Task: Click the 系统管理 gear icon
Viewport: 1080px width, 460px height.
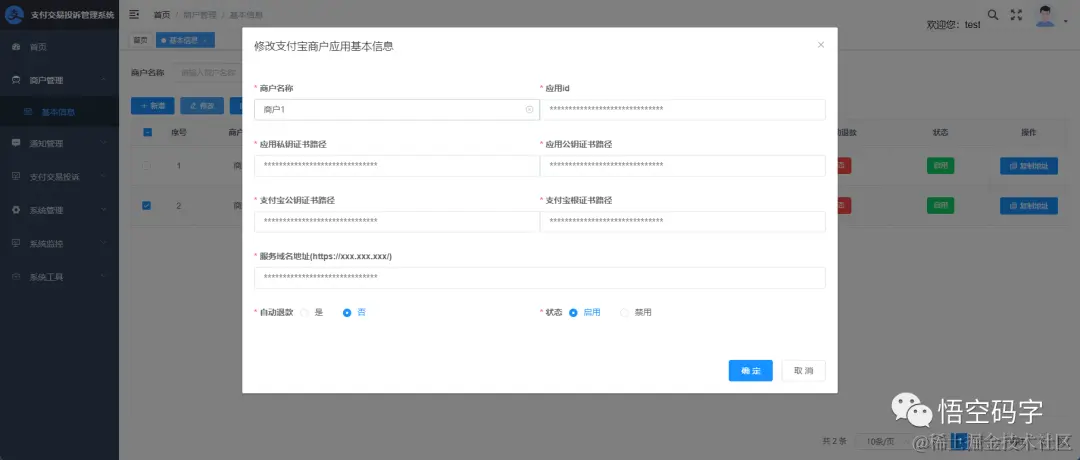Action: 17,210
